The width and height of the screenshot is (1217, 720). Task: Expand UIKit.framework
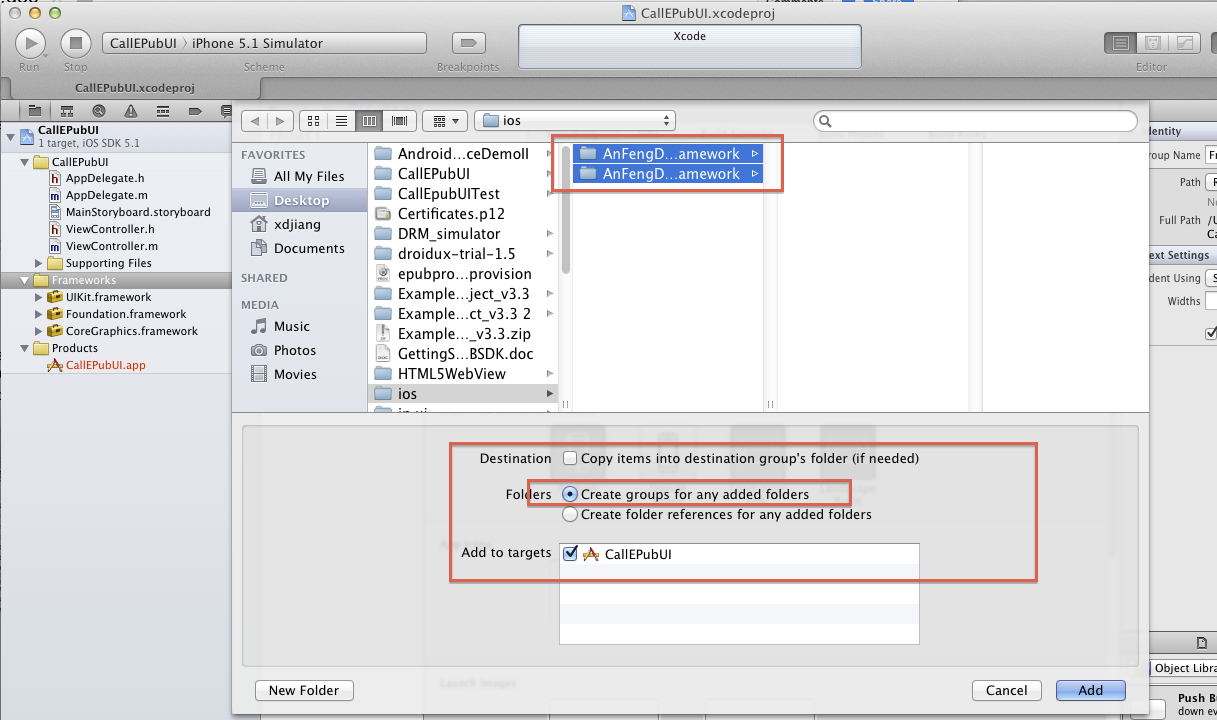coord(39,297)
